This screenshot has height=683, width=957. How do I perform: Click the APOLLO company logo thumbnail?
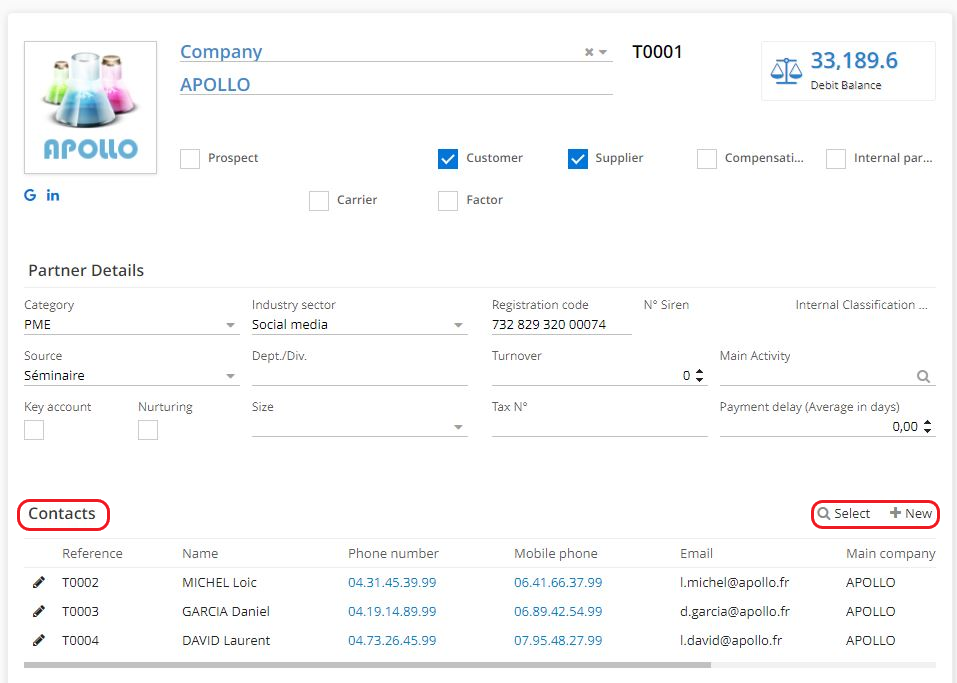click(x=90, y=107)
